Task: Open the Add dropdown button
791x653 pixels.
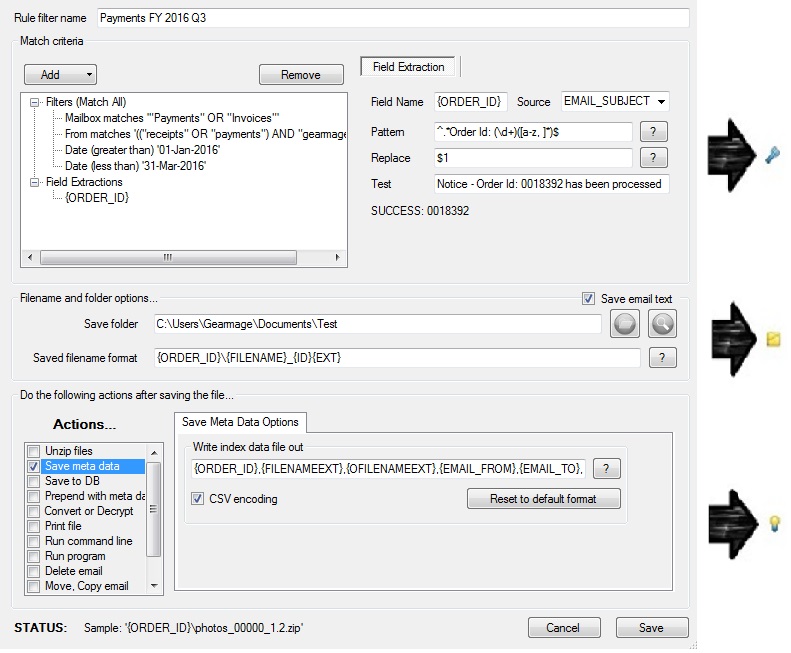Action: tap(60, 75)
